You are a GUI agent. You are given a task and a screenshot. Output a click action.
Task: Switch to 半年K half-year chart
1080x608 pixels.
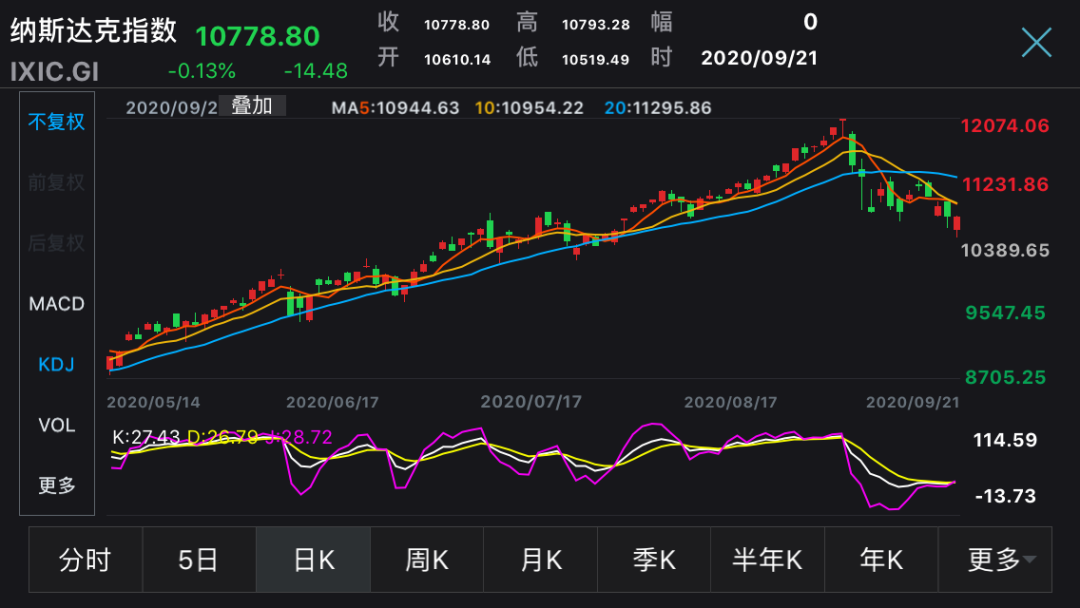click(x=767, y=560)
